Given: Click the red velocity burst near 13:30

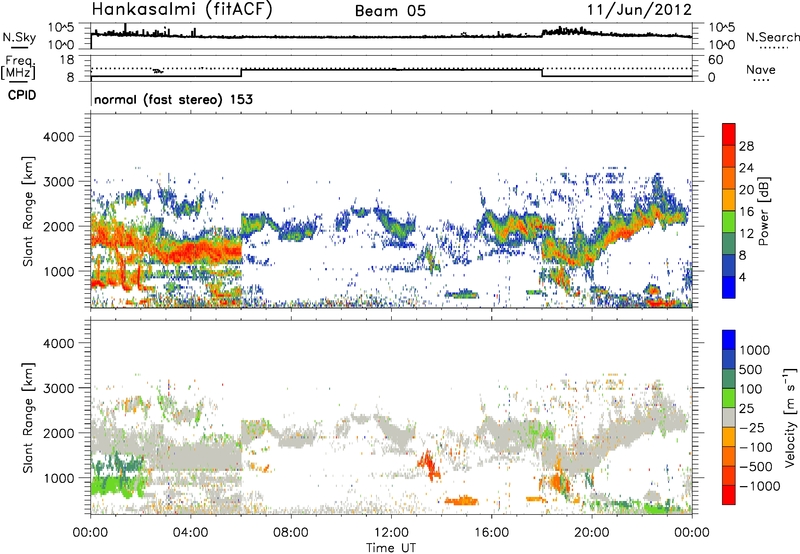Looking at the screenshot, I should pyautogui.click(x=429, y=465).
